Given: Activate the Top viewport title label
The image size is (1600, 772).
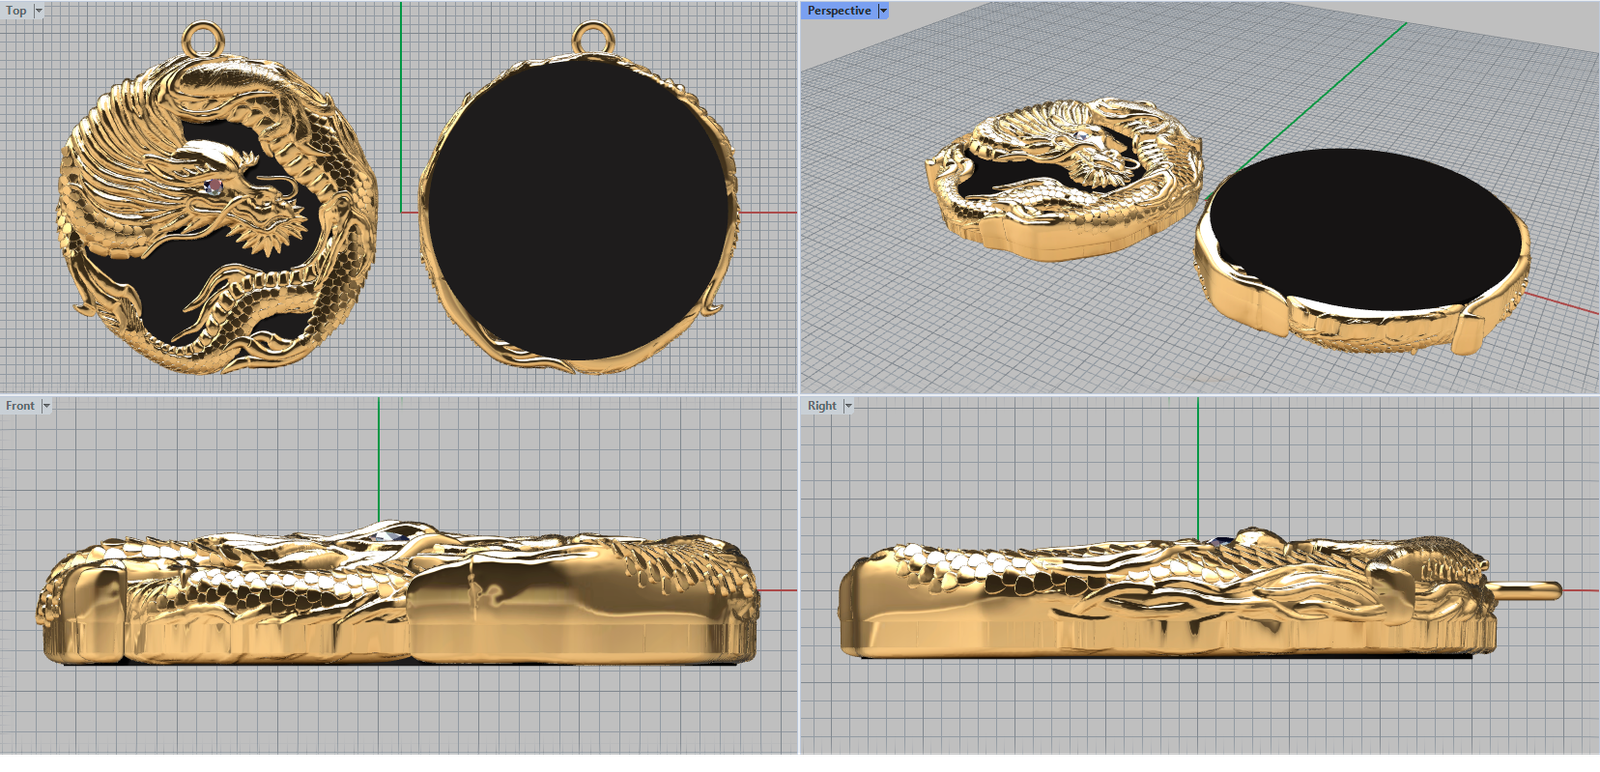Looking at the screenshot, I should click(x=16, y=11).
